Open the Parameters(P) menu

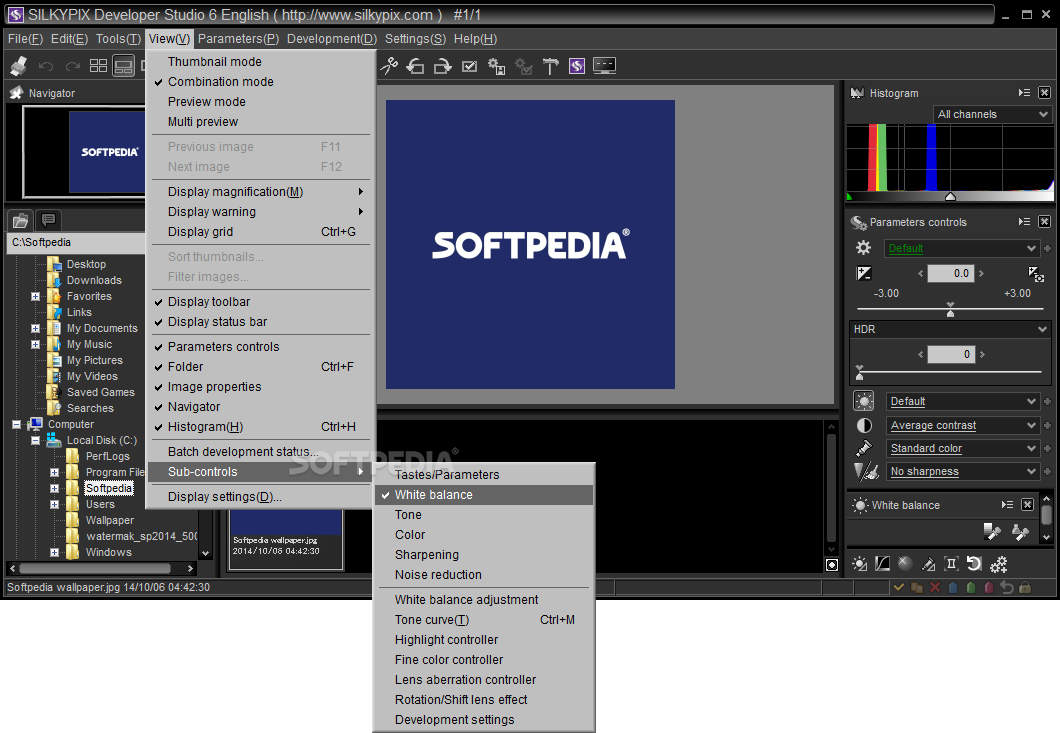point(239,39)
